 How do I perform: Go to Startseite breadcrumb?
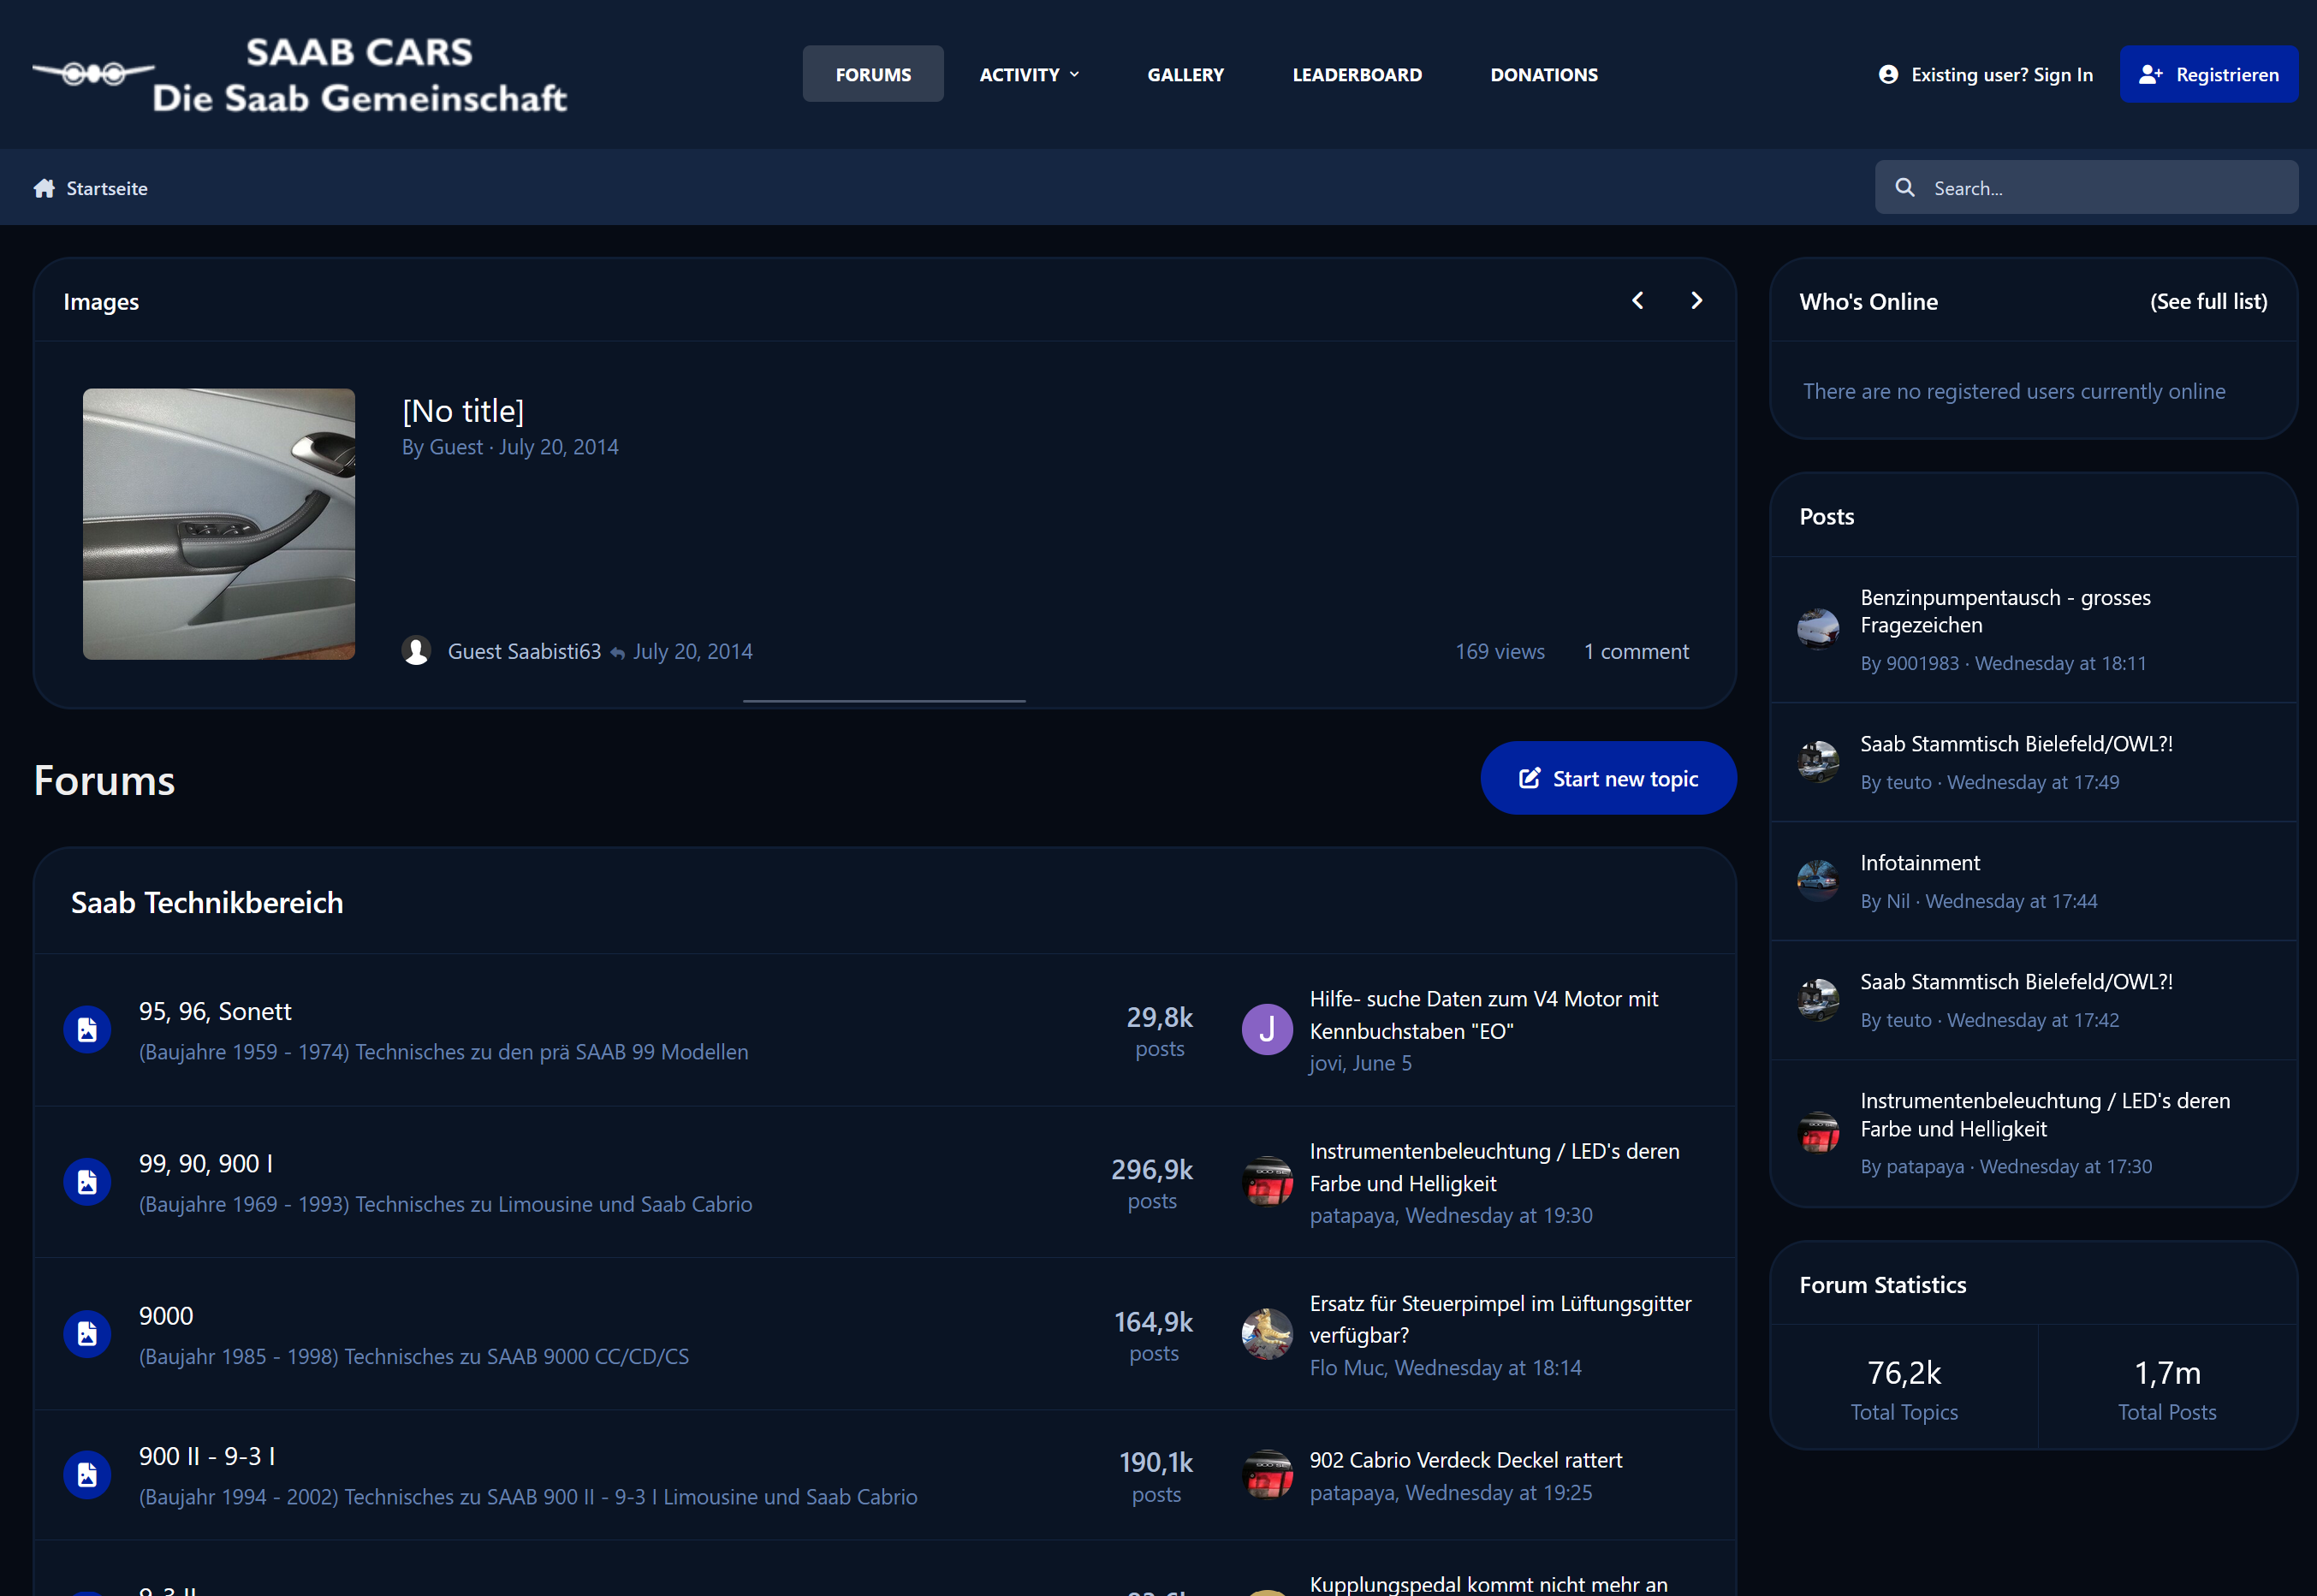coord(107,188)
